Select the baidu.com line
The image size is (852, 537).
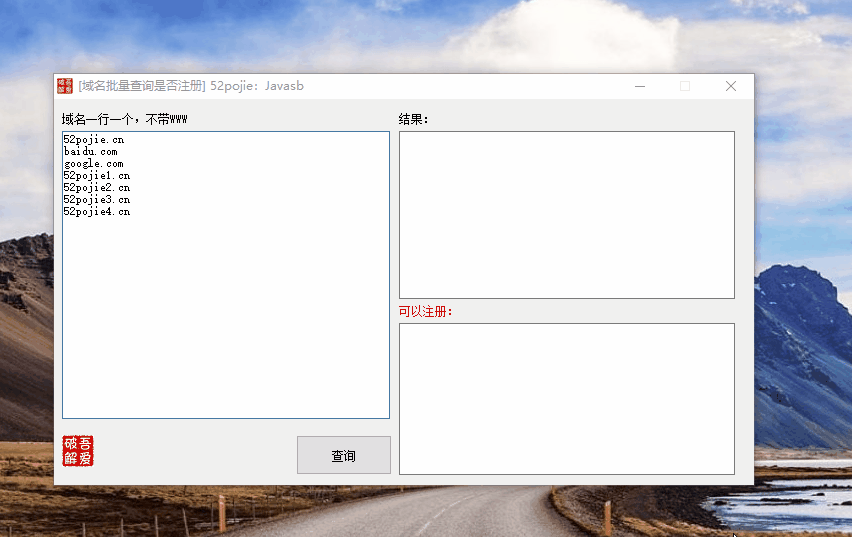point(90,152)
